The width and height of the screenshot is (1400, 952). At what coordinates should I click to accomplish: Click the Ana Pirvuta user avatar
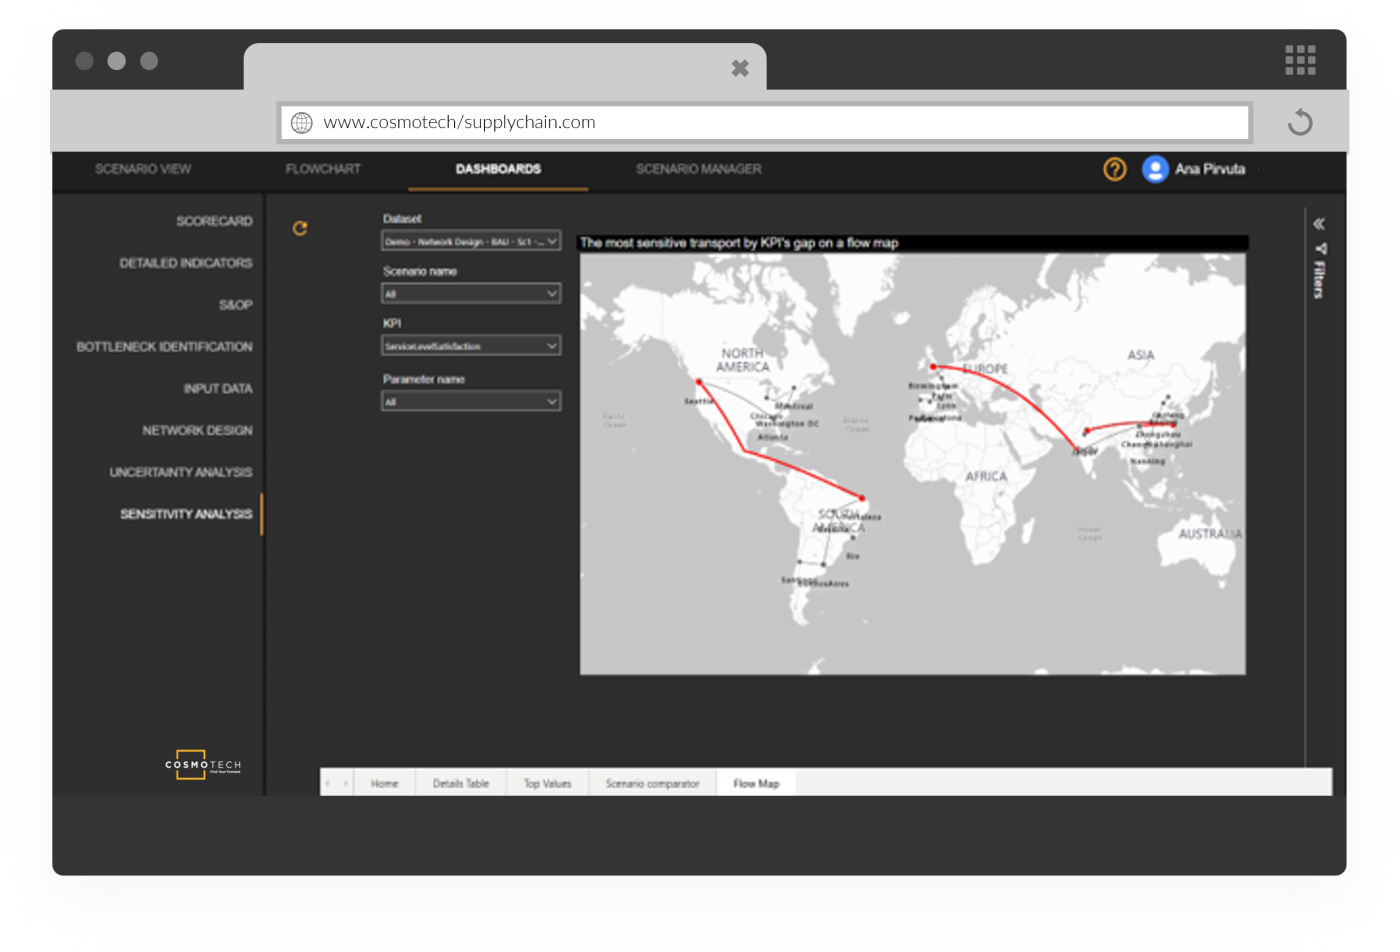click(x=1155, y=169)
